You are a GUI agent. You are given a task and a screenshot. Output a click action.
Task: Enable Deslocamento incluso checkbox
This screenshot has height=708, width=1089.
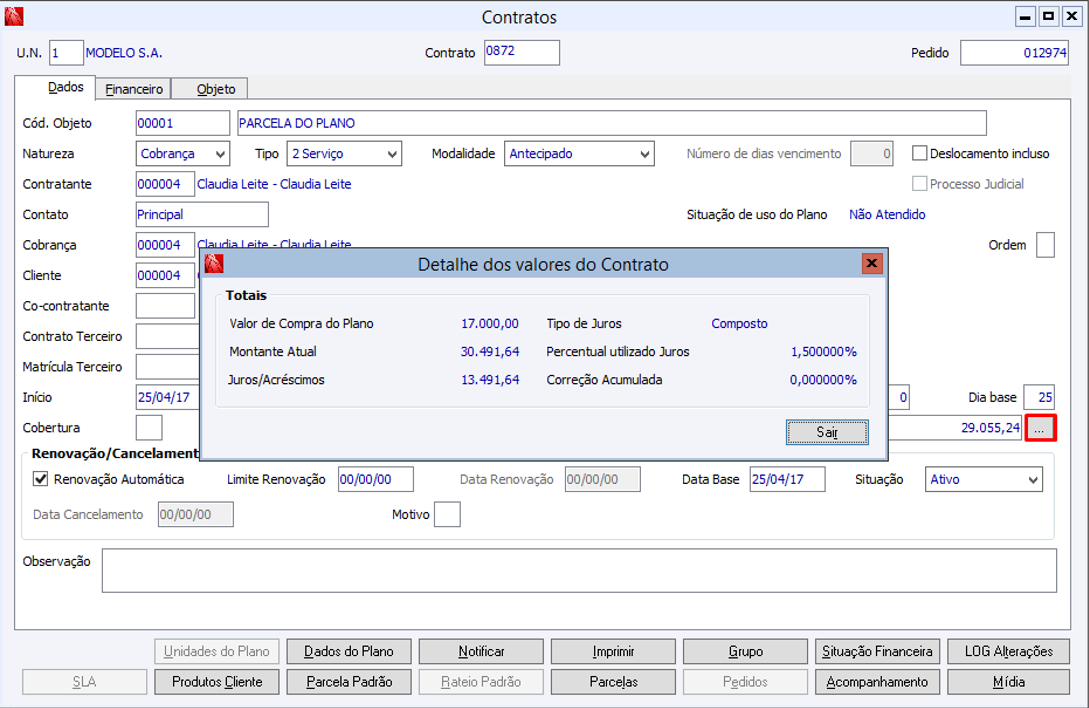click(920, 153)
